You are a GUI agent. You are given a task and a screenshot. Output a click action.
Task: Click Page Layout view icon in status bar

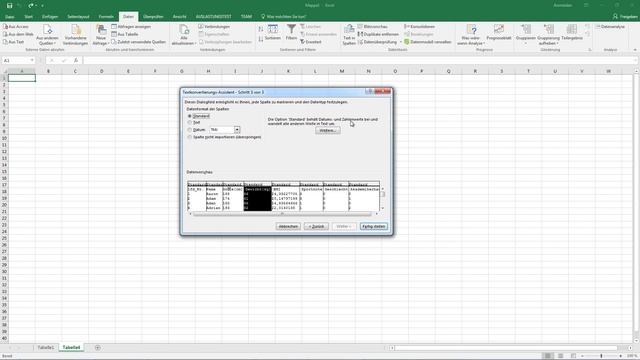tap(560, 356)
